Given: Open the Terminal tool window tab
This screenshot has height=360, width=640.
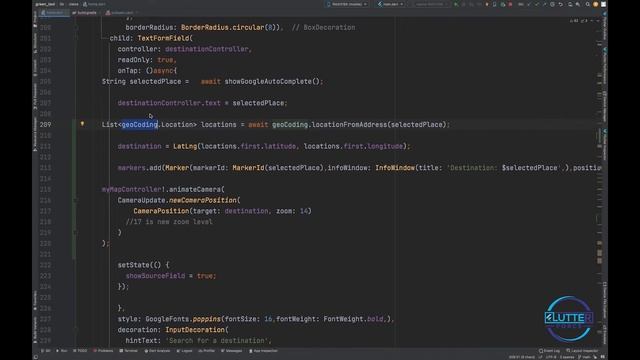Looking at the screenshot, I should (129, 351).
